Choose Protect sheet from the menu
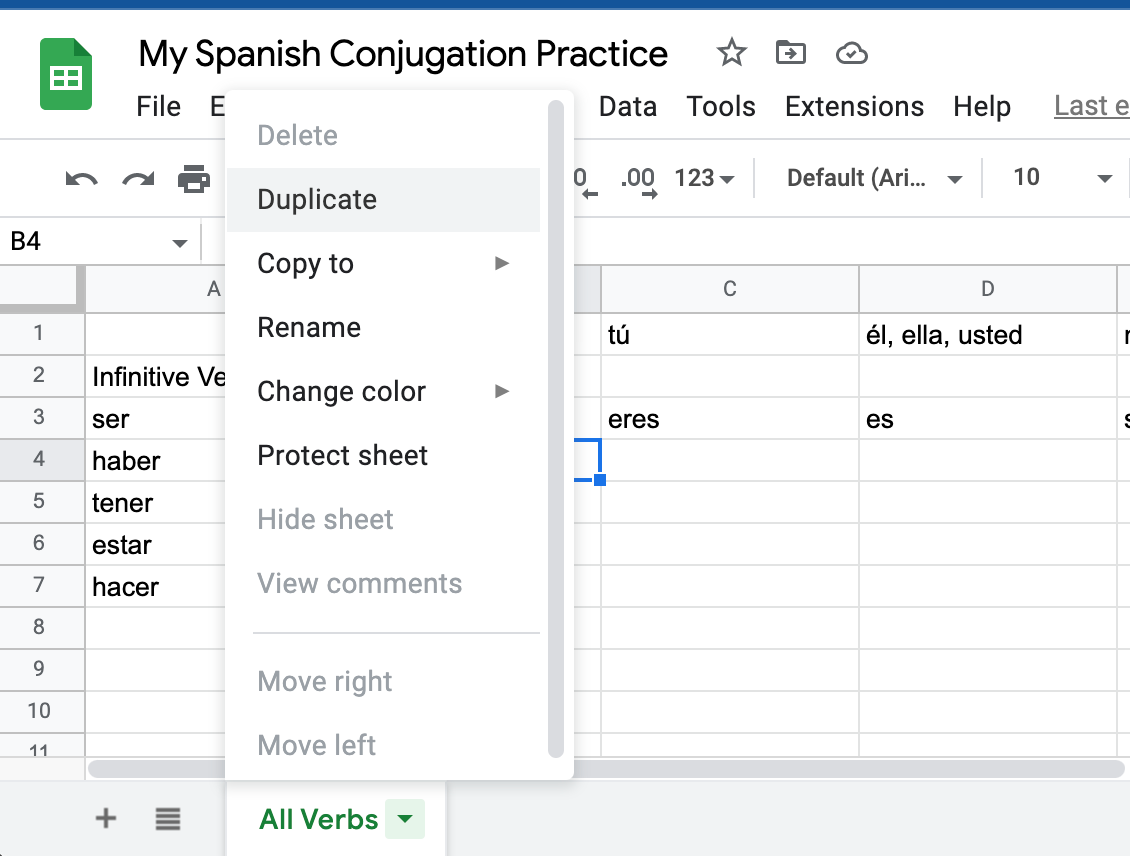The image size is (1130, 856). coord(342,455)
